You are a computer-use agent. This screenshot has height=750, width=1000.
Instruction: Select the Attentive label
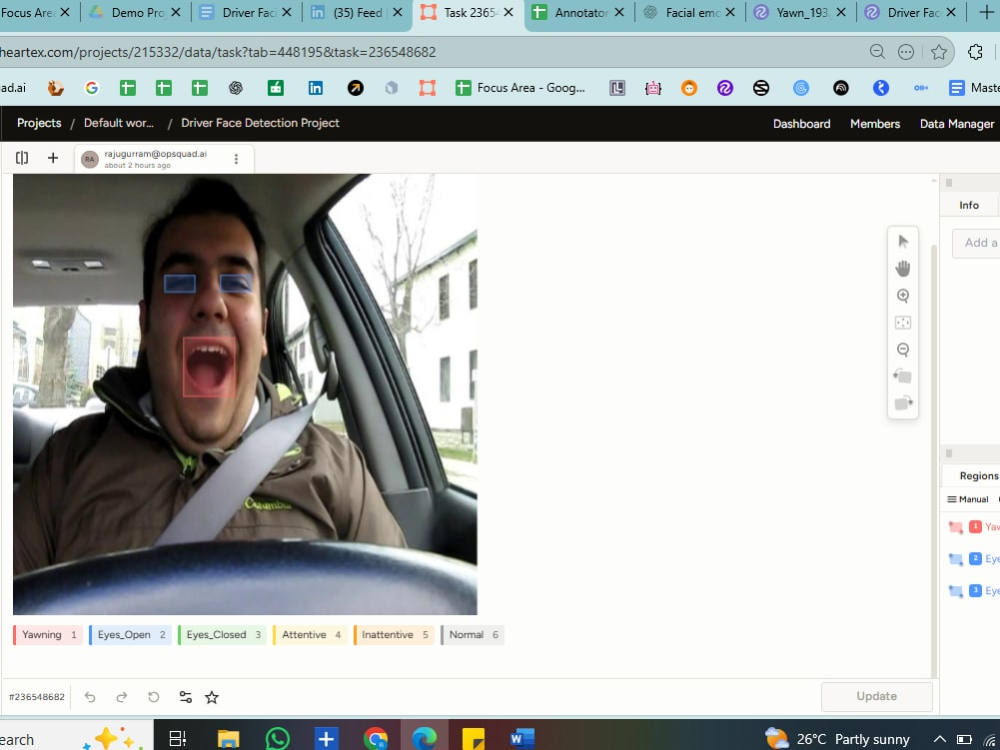pos(310,635)
